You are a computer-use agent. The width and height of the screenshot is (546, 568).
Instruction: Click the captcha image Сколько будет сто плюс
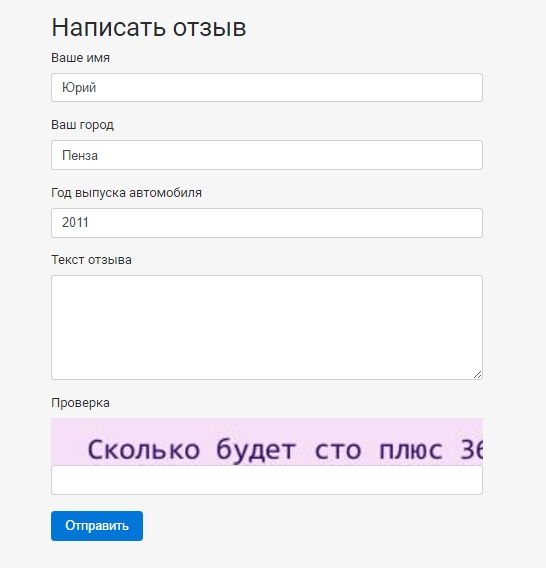[x=267, y=442]
